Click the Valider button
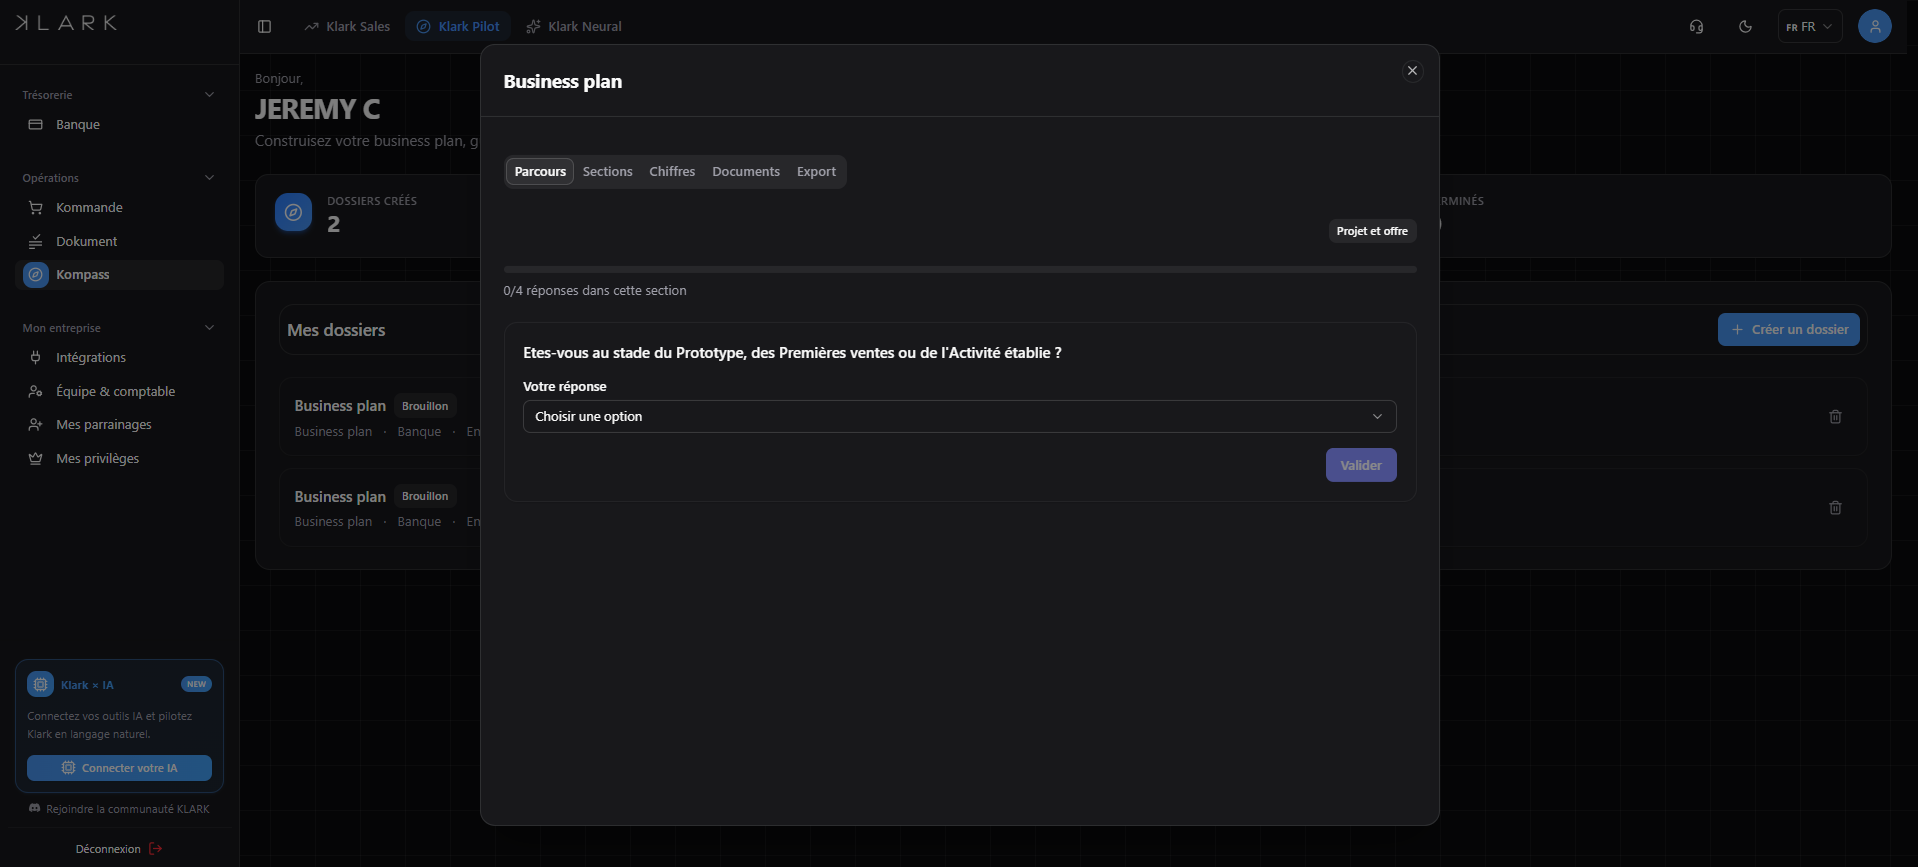This screenshot has height=867, width=1918. tap(1361, 465)
